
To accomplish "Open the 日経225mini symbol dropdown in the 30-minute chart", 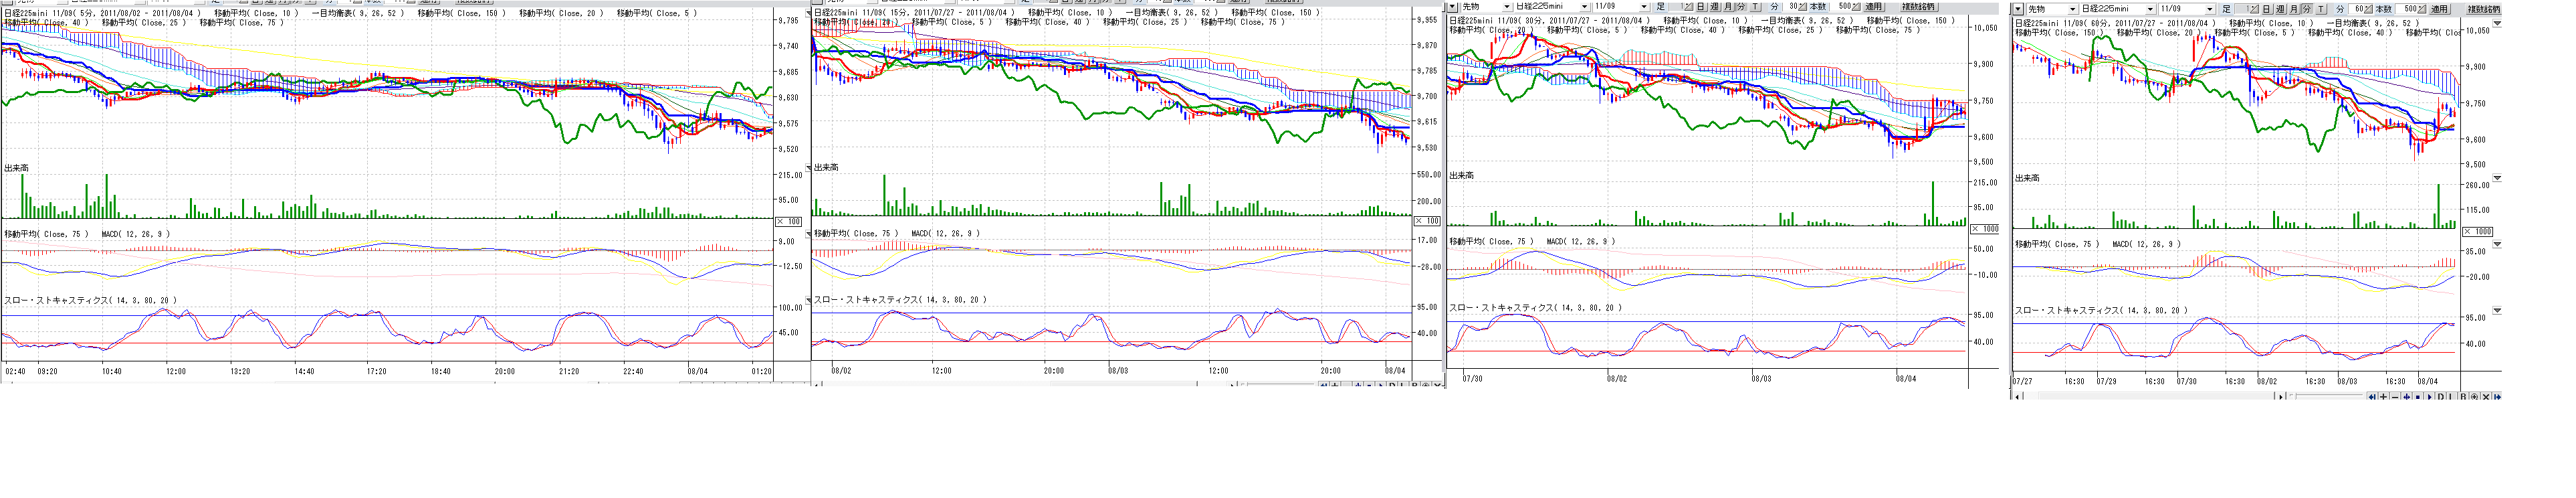I will tap(1584, 7).
